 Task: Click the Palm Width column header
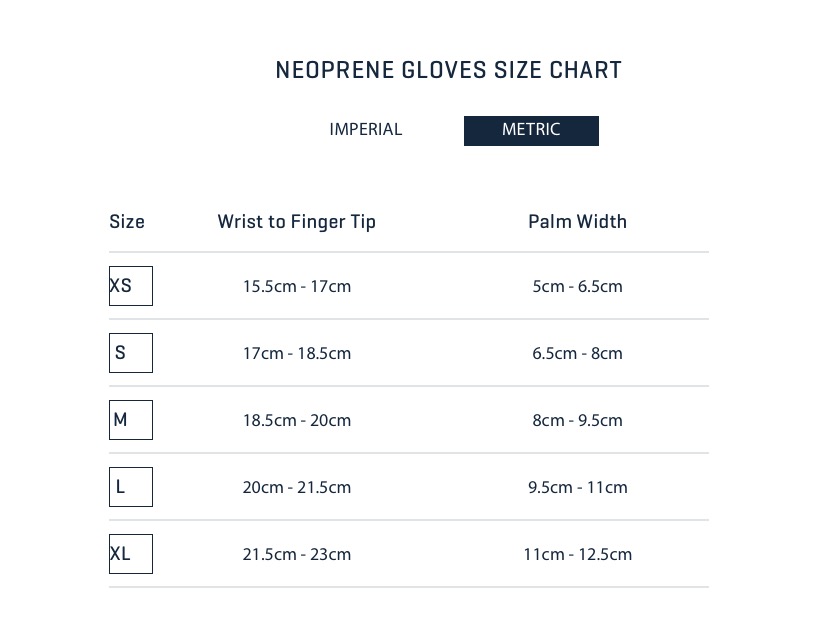pos(577,222)
